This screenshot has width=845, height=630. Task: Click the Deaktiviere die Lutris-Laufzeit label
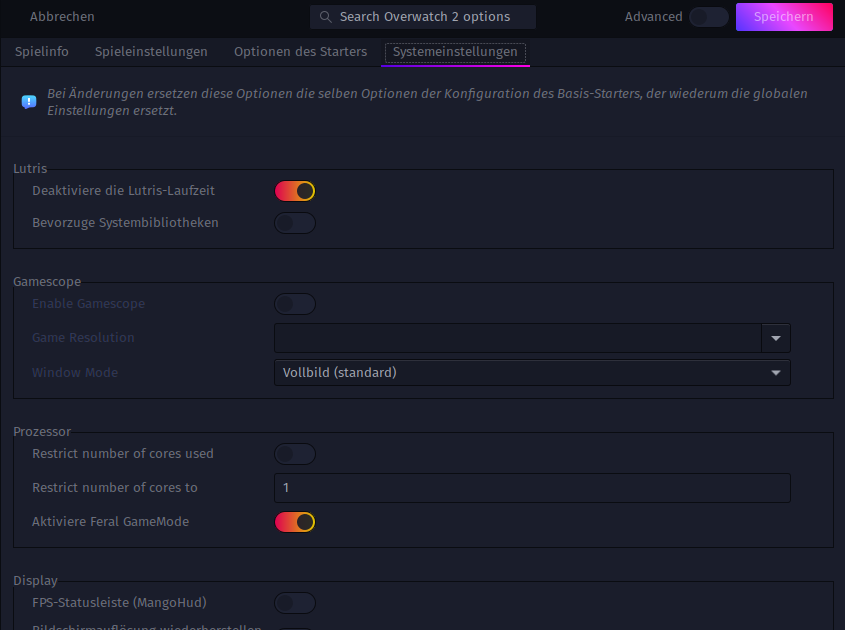(x=123, y=191)
